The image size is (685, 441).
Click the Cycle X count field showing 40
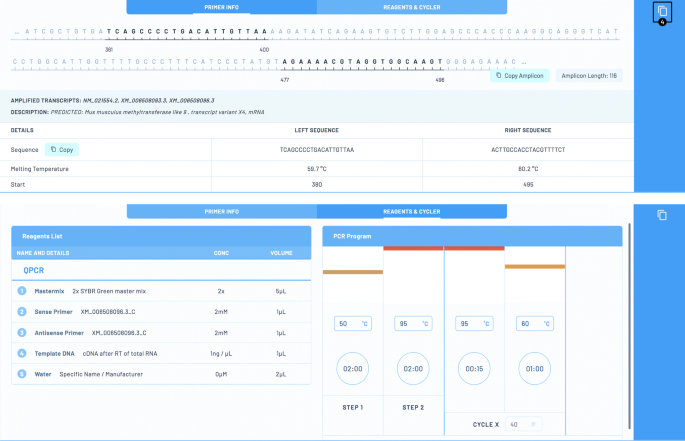point(524,425)
